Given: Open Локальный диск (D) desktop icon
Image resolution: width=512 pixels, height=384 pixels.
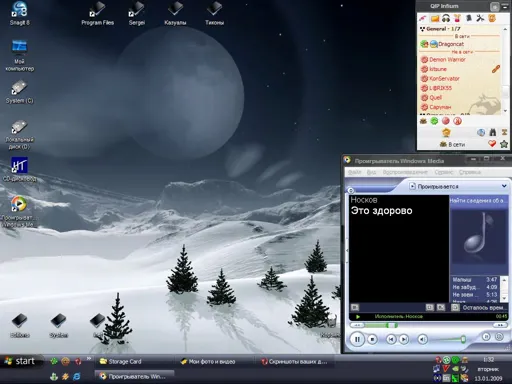Looking at the screenshot, I should [x=19, y=134].
